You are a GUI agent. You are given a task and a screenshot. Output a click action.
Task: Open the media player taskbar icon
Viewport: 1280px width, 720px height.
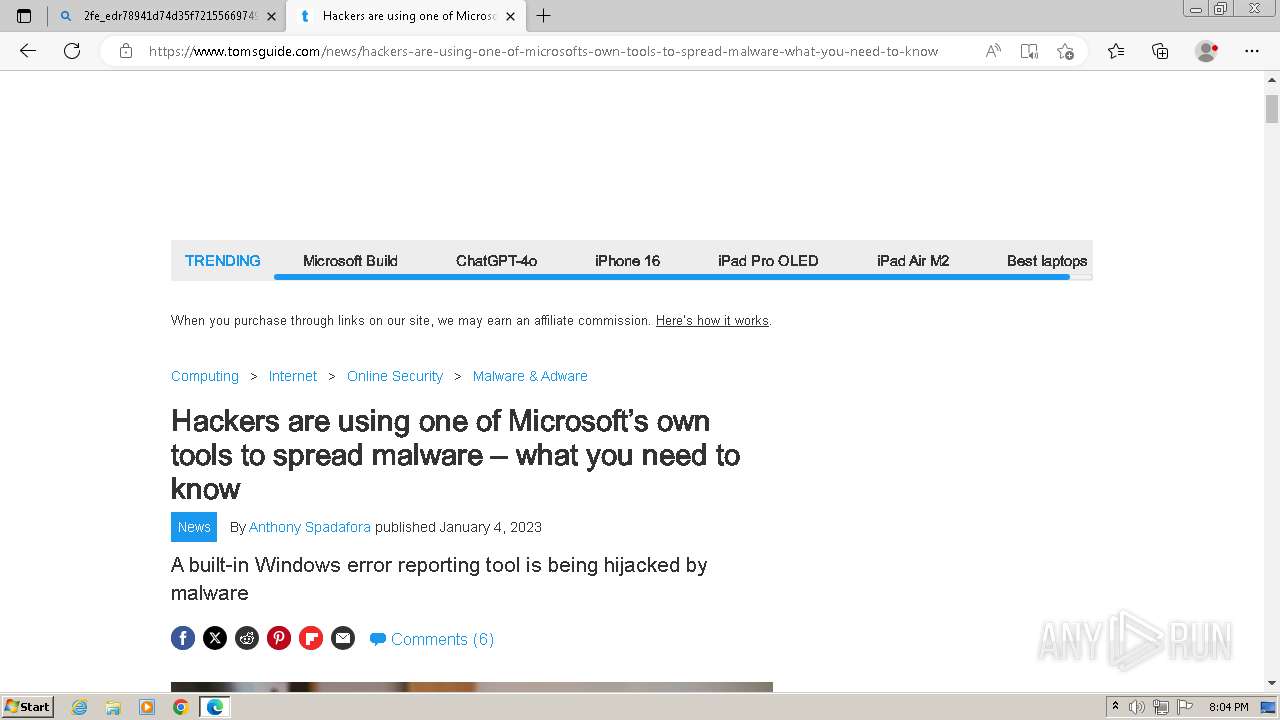click(147, 707)
